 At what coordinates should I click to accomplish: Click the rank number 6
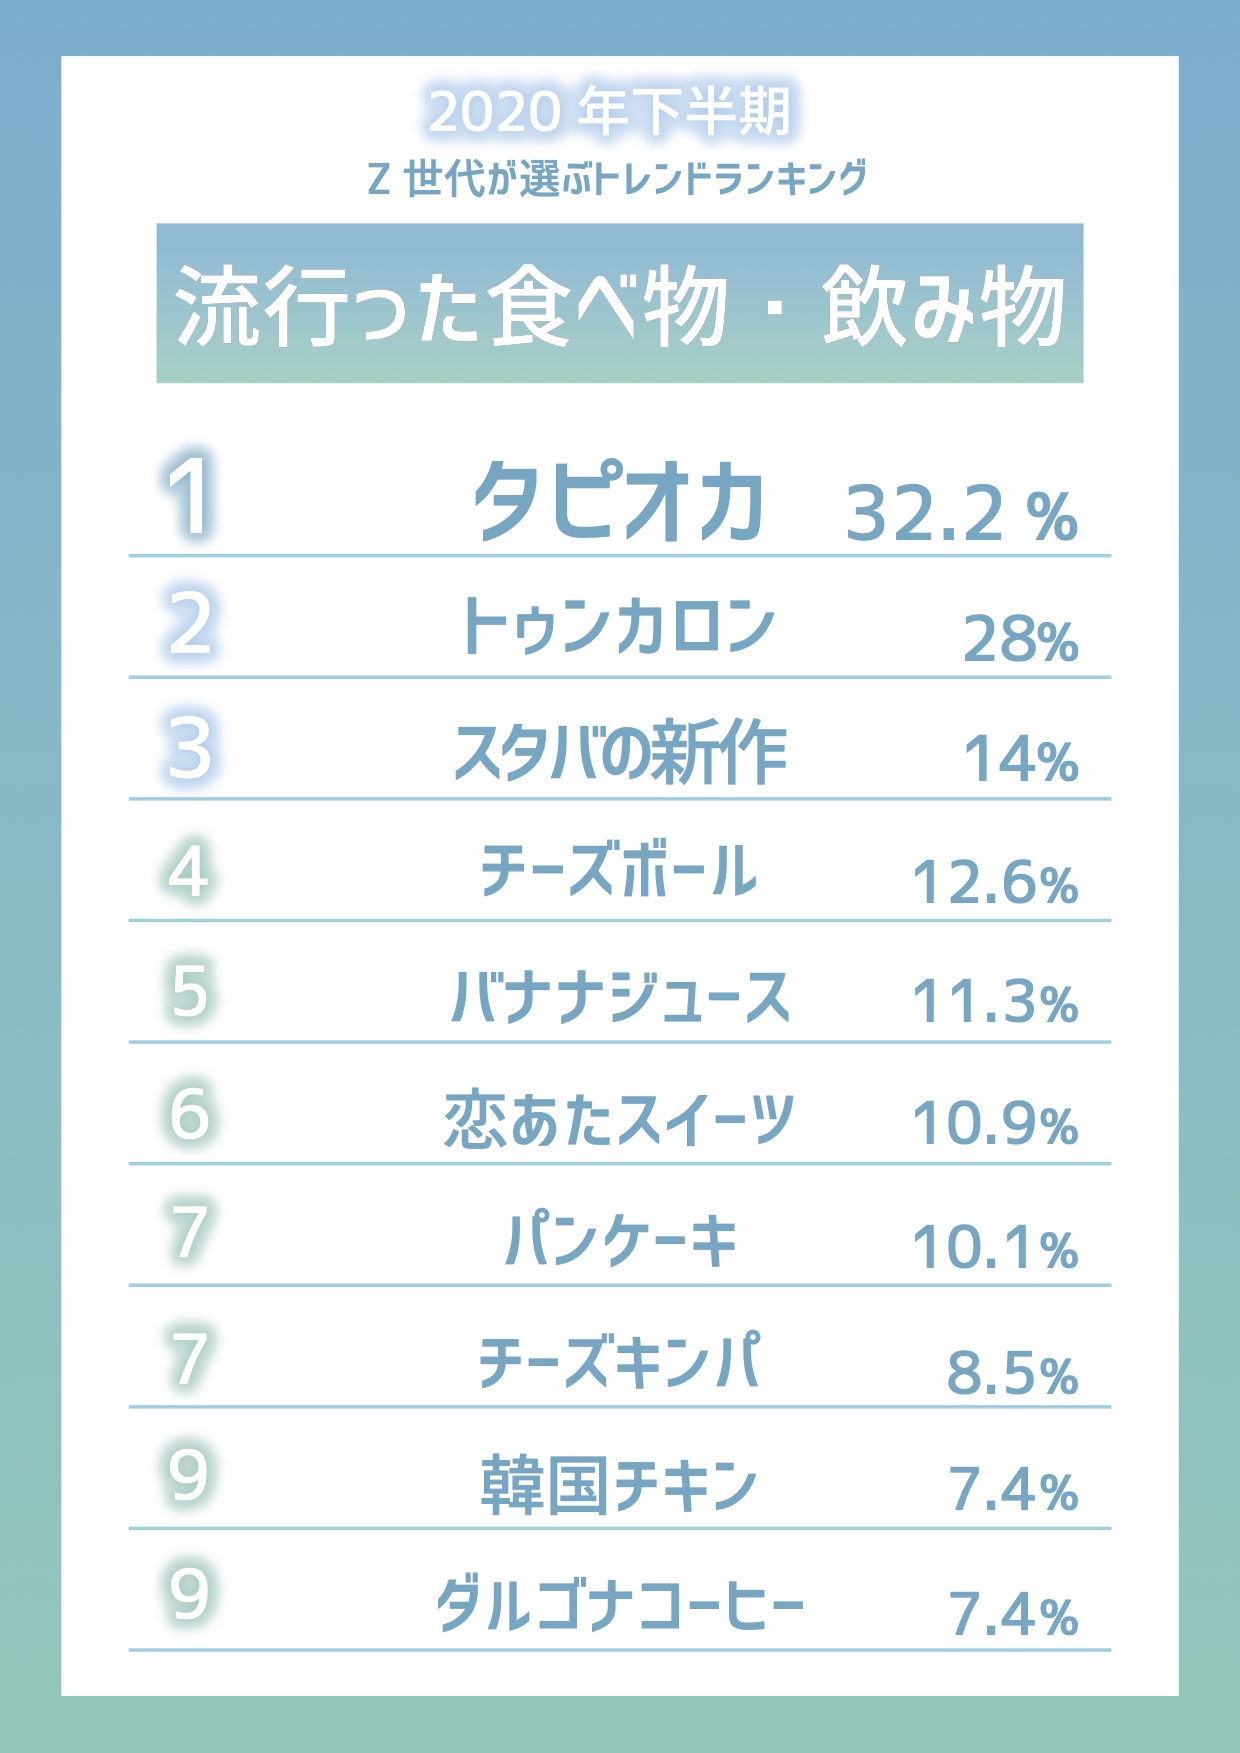189,1112
